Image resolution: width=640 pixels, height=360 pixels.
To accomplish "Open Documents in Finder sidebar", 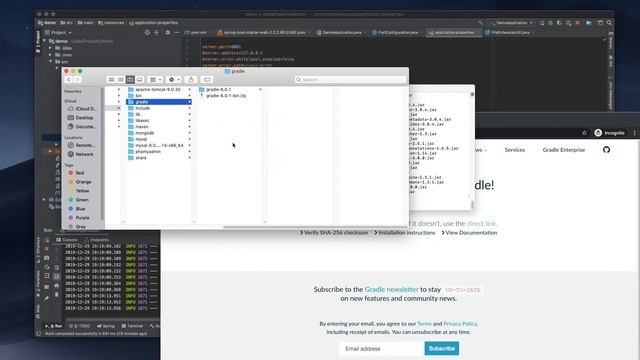I will (82, 127).
